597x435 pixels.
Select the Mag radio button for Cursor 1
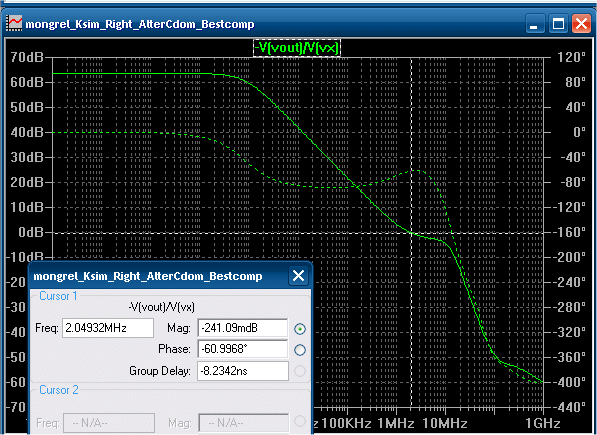300,329
